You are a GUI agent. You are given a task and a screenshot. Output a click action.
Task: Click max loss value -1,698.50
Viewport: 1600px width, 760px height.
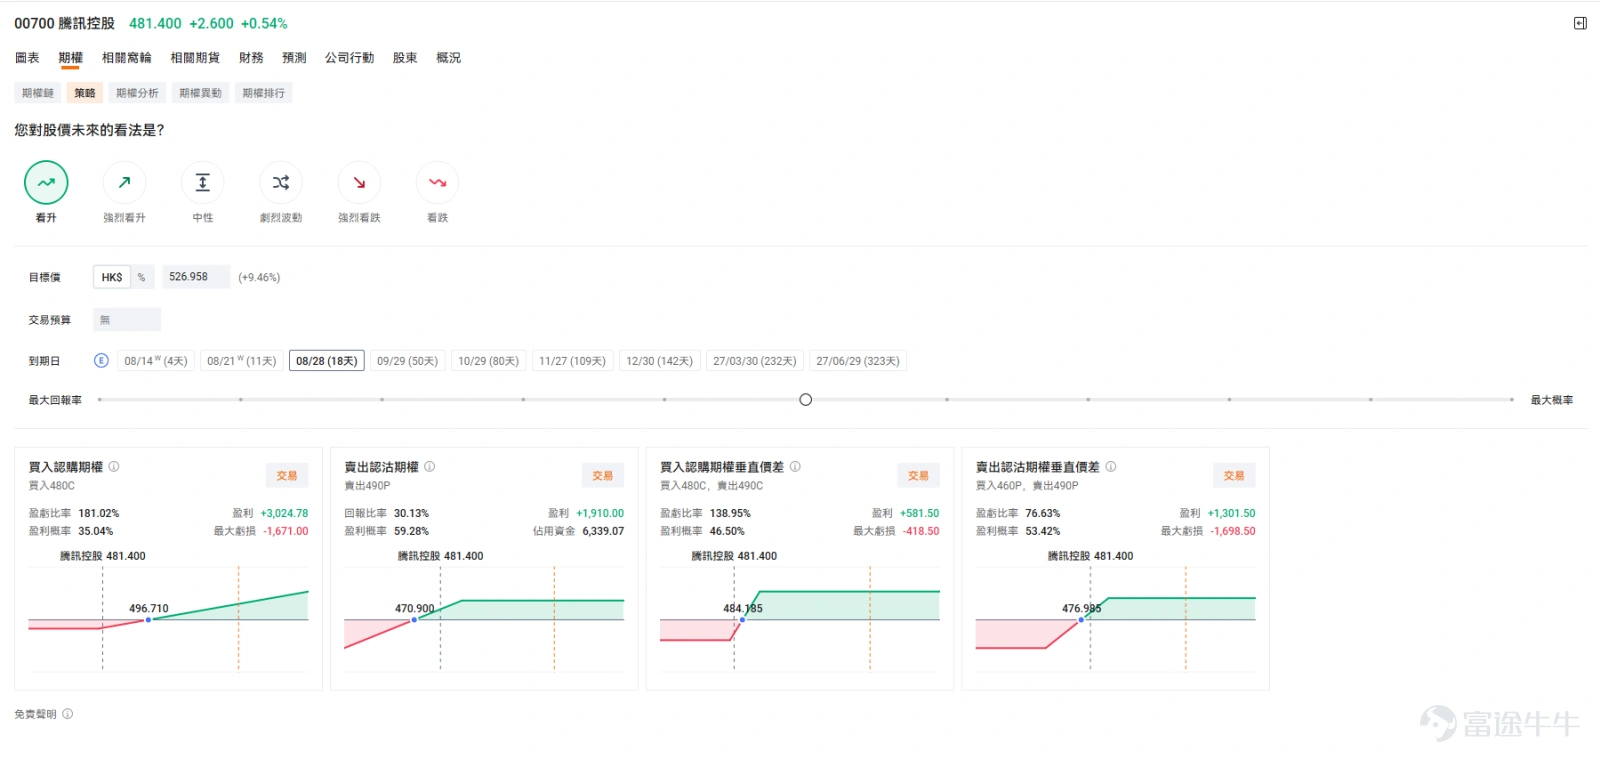tap(1232, 531)
